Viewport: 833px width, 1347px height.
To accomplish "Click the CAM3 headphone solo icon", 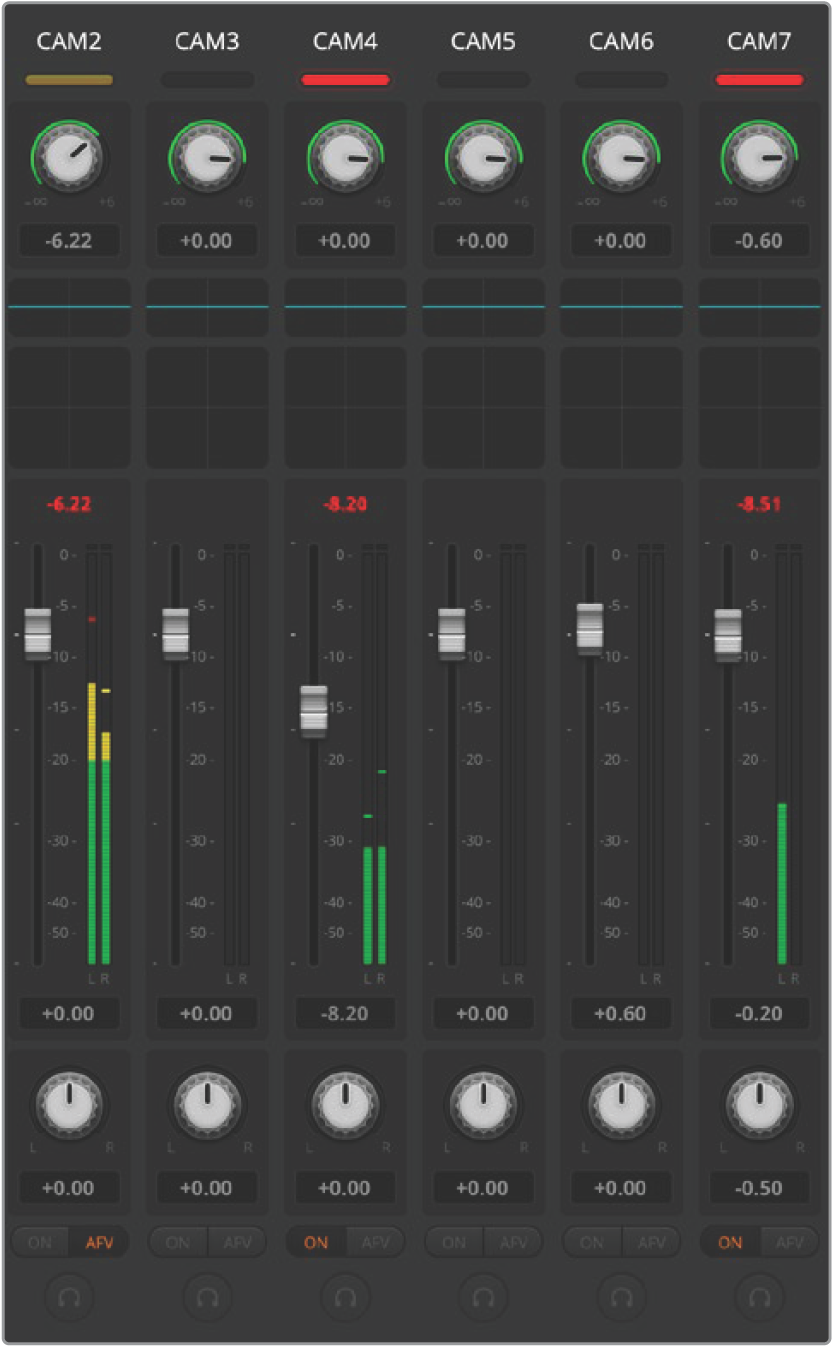I will 207,1297.
